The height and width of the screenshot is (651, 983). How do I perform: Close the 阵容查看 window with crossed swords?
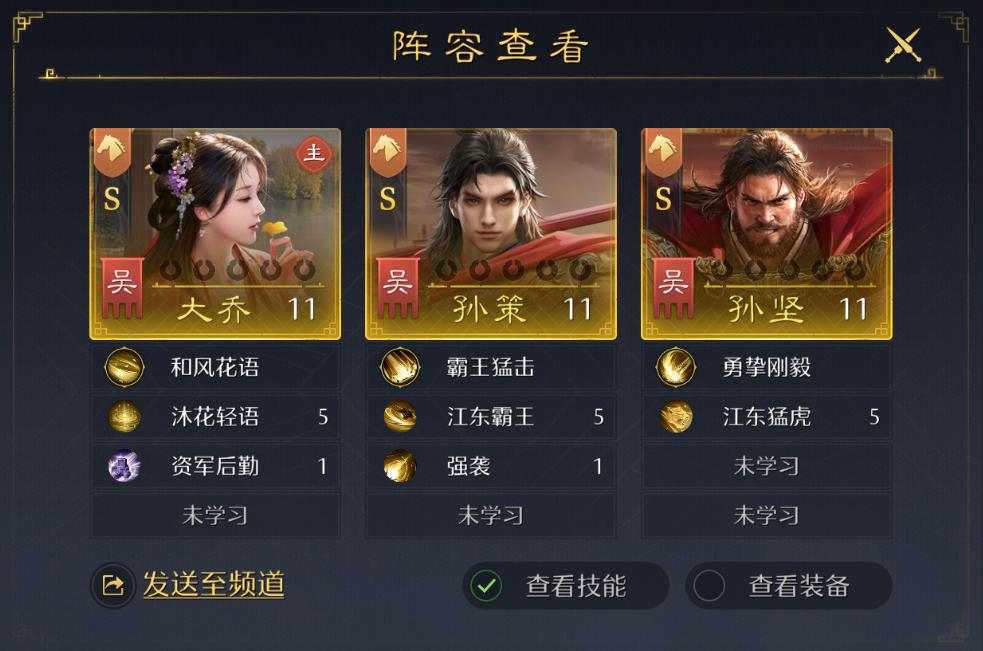(x=903, y=45)
